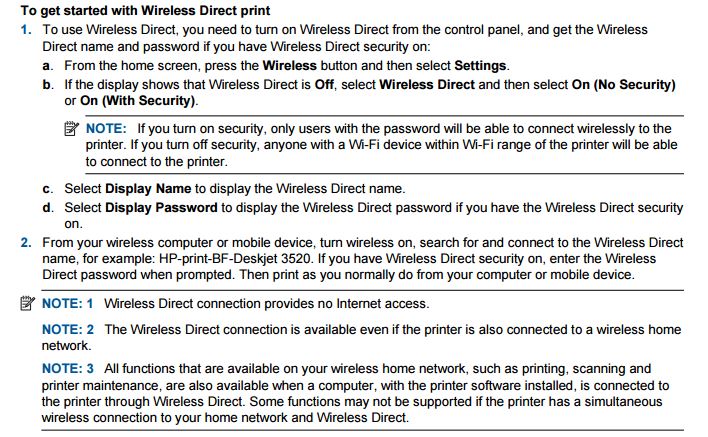Click the blue 'NOTE: 2' label
This screenshot has width=708, height=437.
[68, 329]
